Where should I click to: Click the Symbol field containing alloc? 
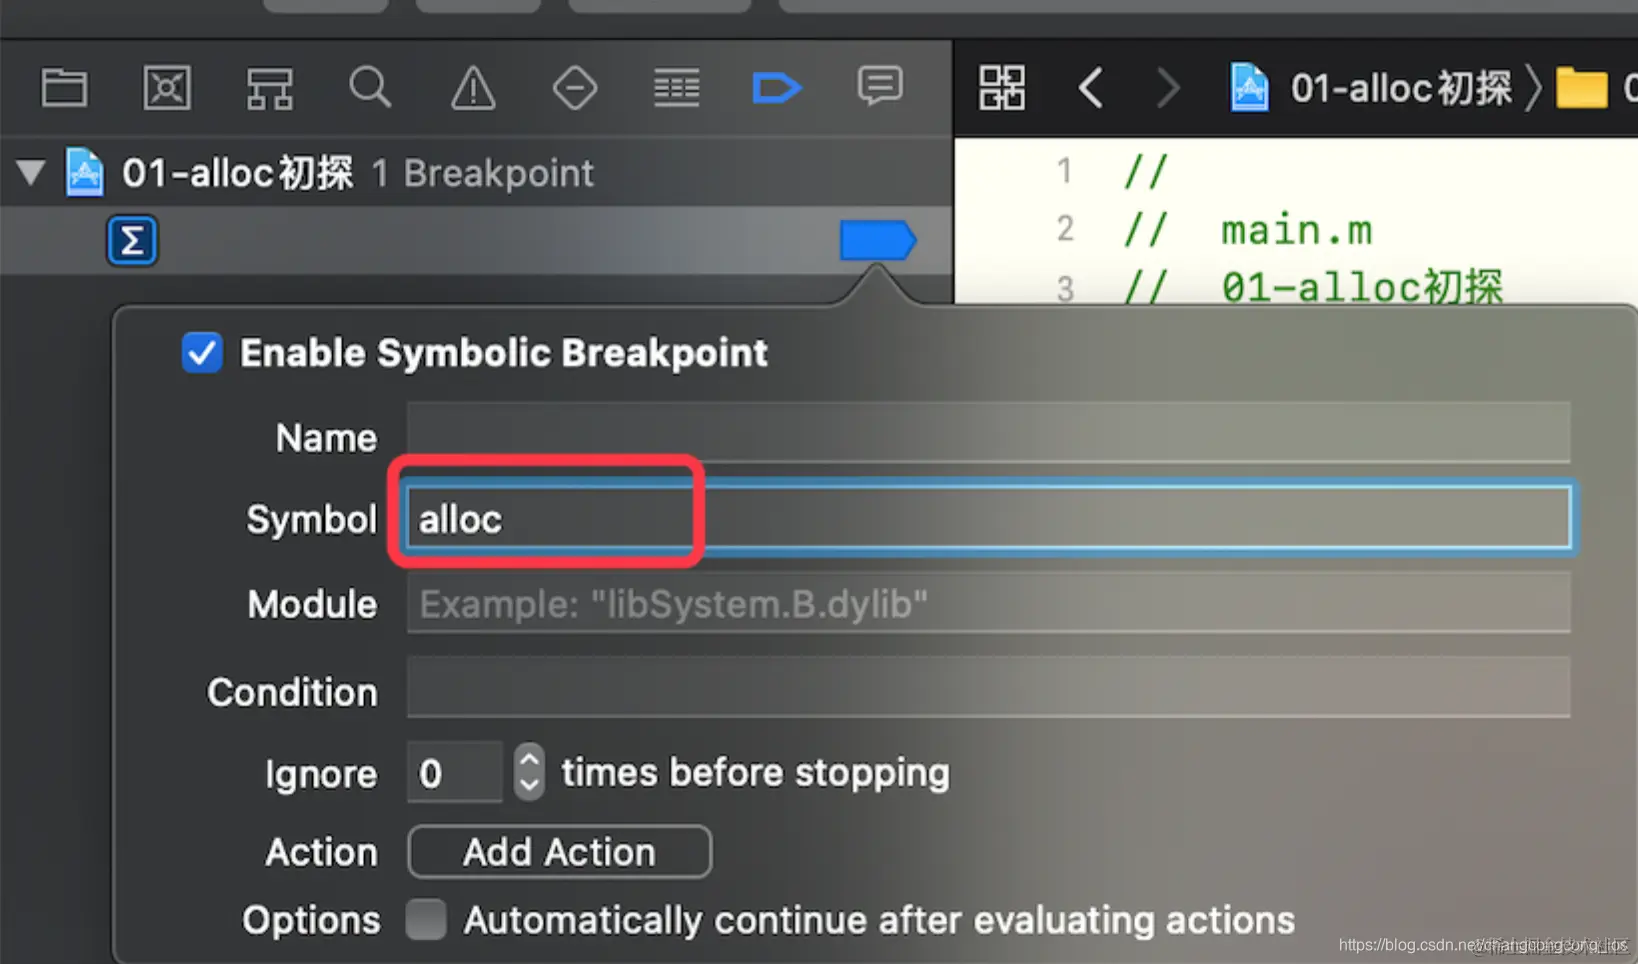point(988,518)
